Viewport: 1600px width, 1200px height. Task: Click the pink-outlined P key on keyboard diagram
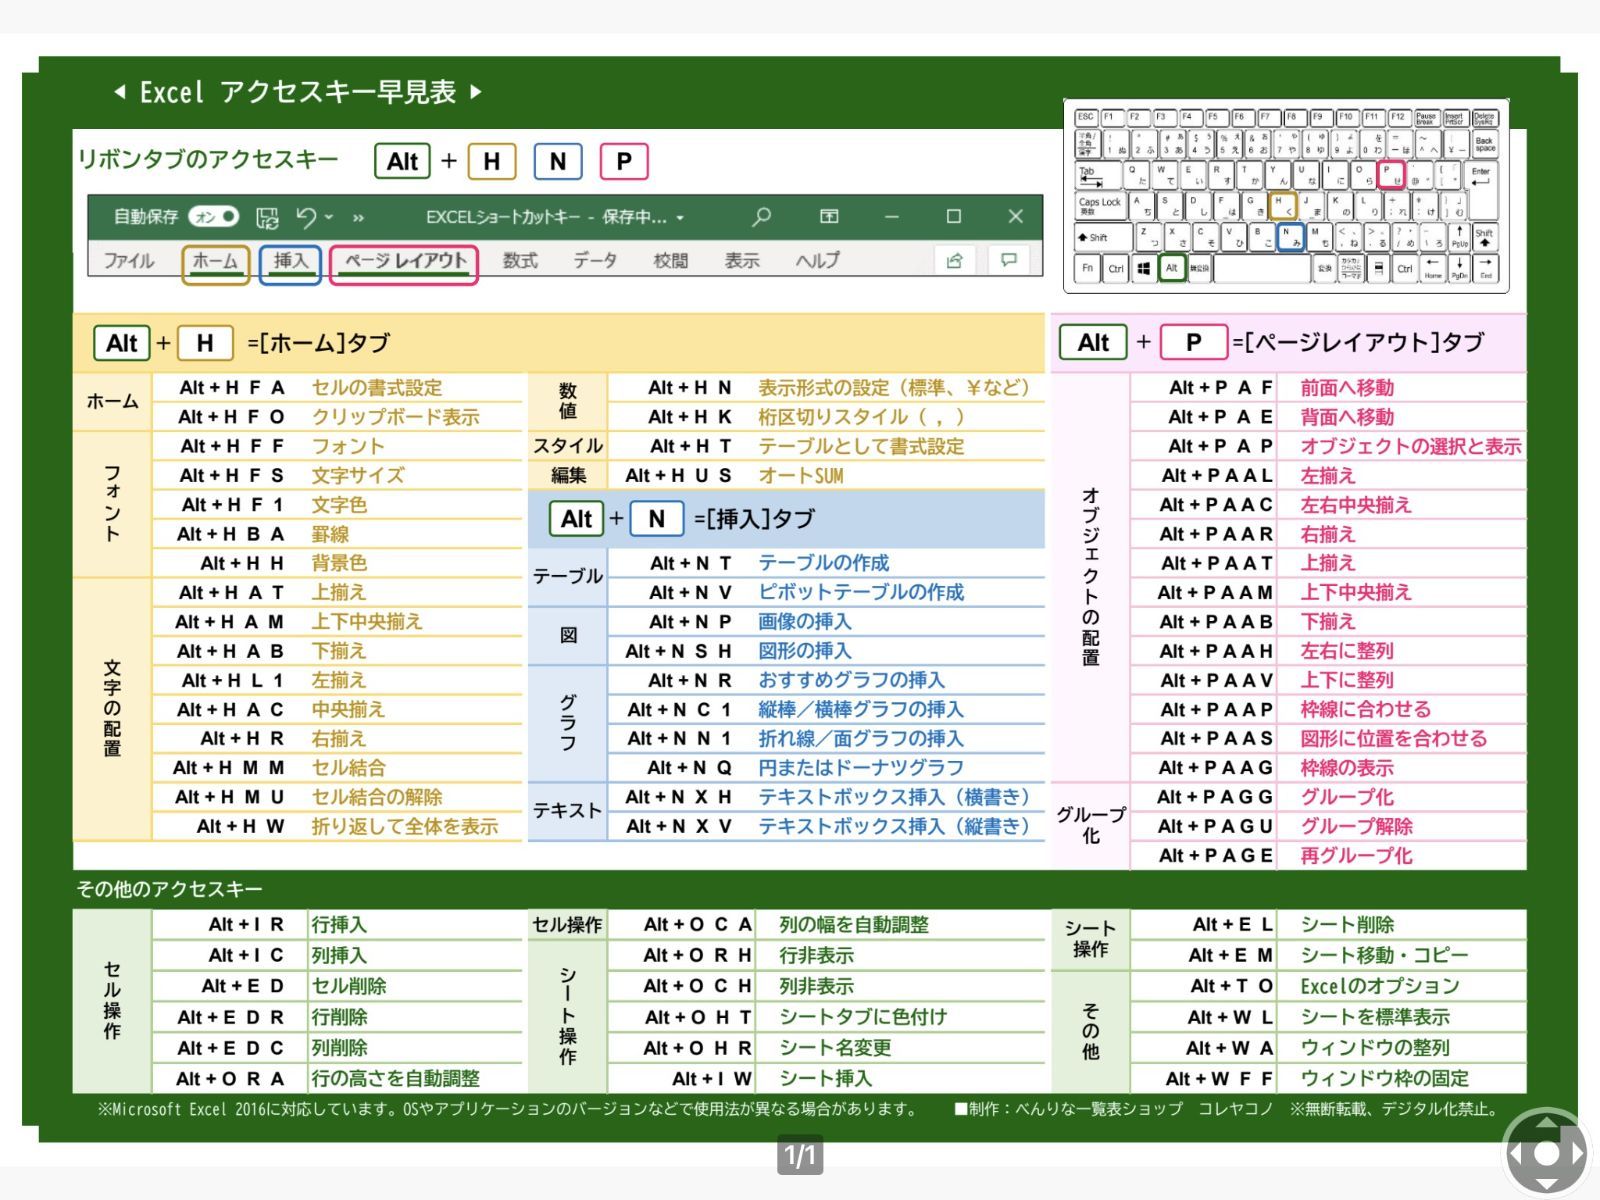click(1392, 175)
